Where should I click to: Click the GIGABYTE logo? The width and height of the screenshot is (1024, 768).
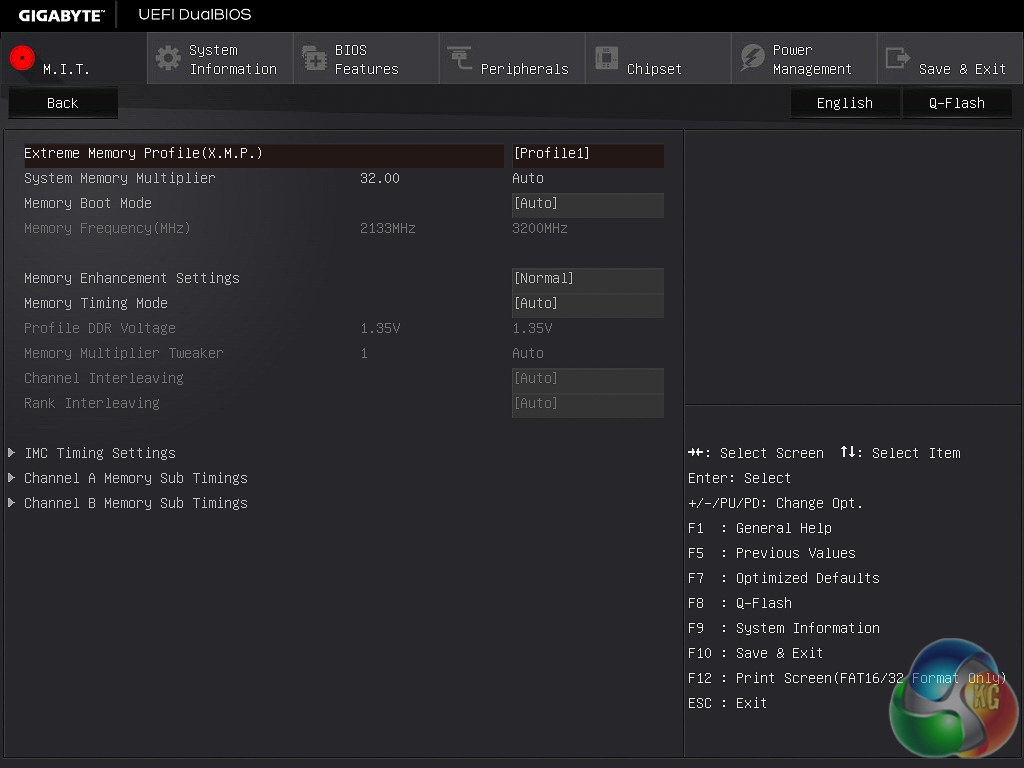[61, 14]
